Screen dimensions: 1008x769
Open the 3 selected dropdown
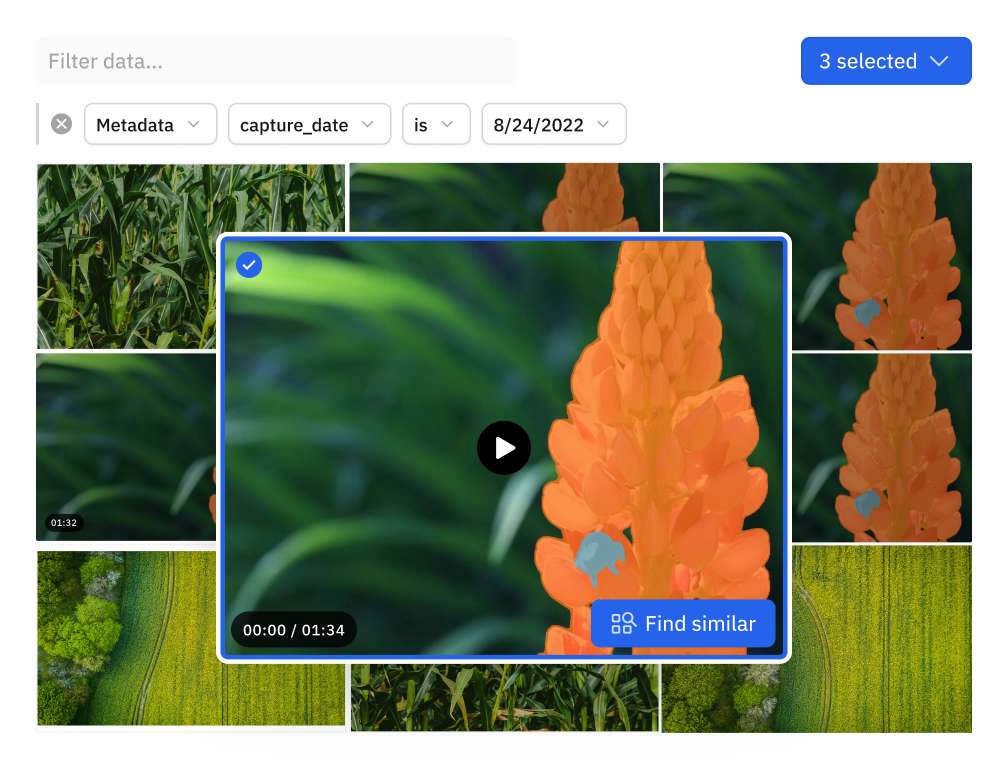click(886, 61)
